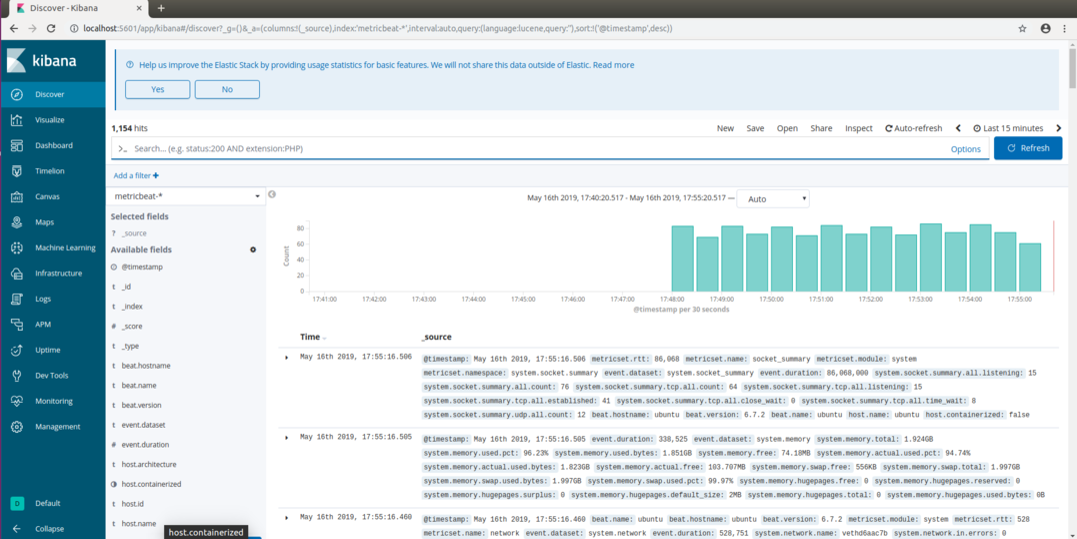
Task: Open the Auto interval dropdown
Action: (x=773, y=199)
